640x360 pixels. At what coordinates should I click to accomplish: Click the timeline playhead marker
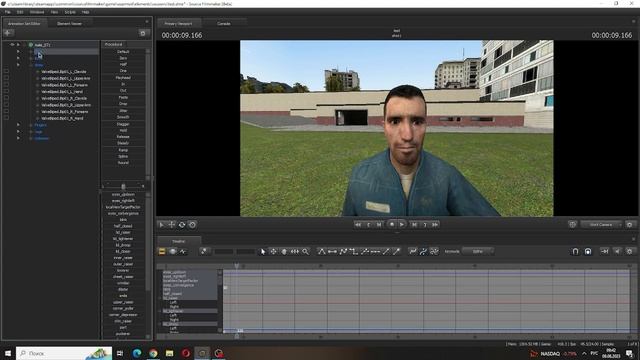tap(236, 266)
